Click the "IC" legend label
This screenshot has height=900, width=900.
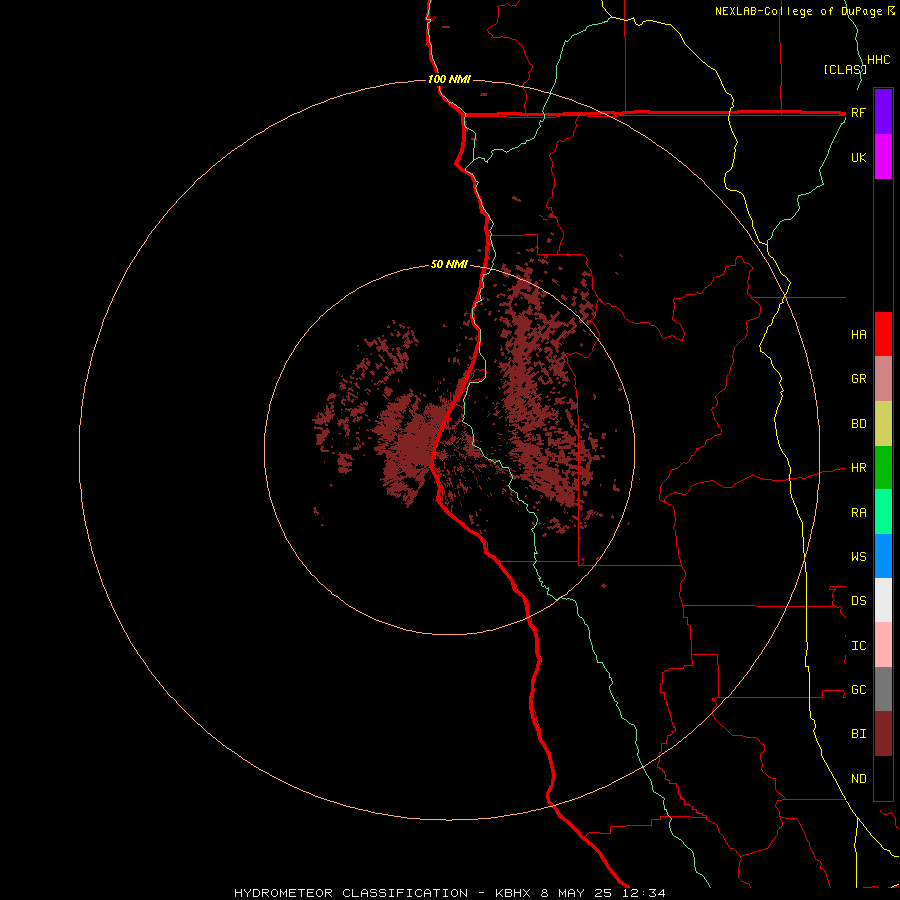[858, 646]
